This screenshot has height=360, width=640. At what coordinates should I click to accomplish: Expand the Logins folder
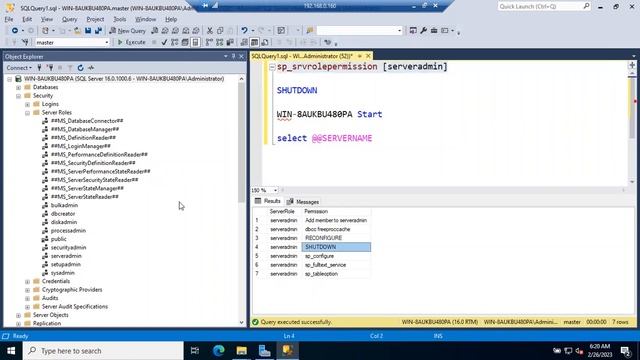pos(27,104)
